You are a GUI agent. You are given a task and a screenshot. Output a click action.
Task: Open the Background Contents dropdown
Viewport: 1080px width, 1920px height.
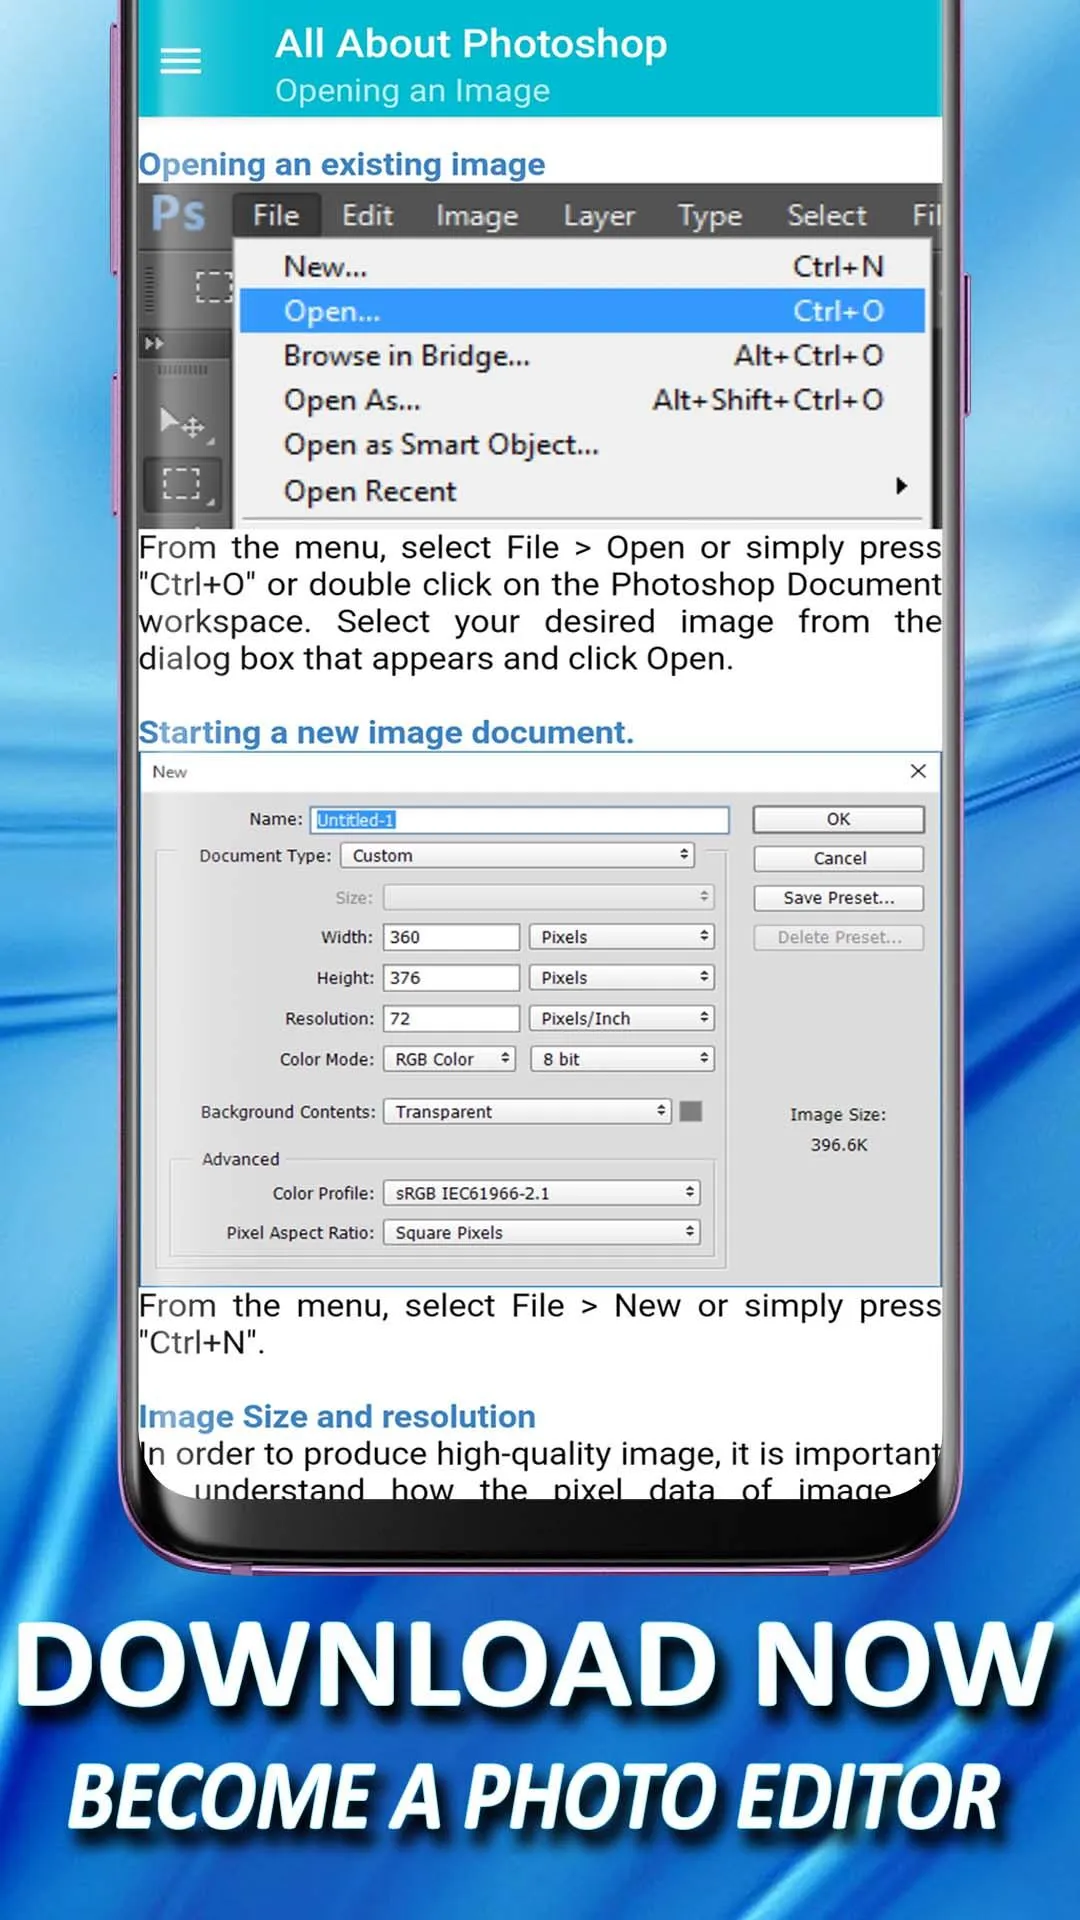point(527,1111)
